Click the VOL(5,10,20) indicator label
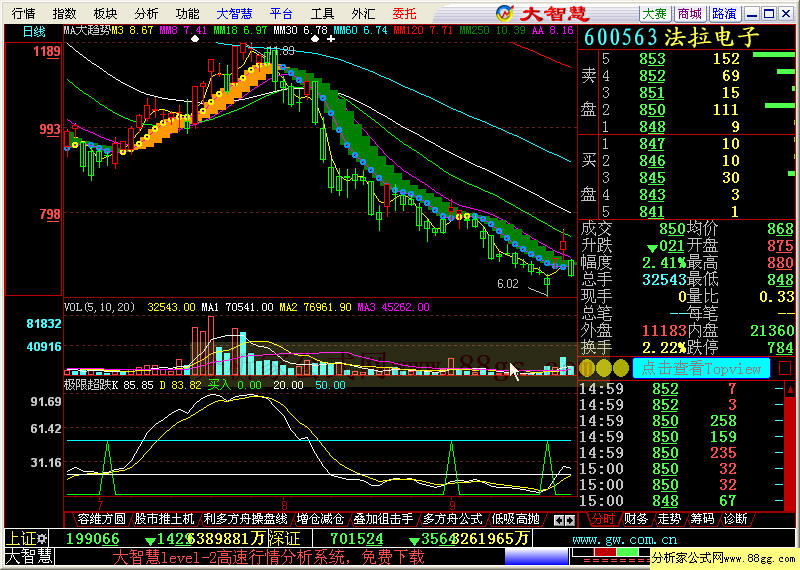This screenshot has width=800, height=570. 99,307
